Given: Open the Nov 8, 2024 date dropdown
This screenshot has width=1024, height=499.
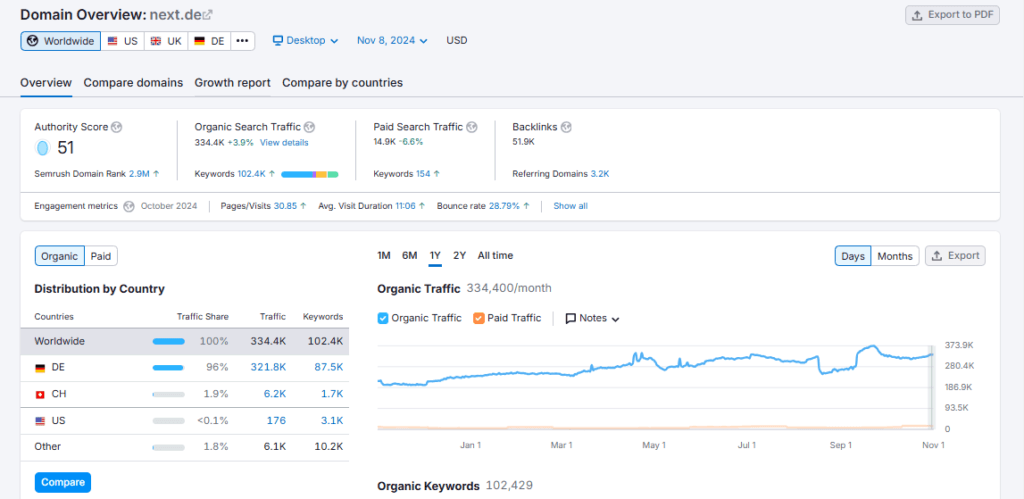Looking at the screenshot, I should pos(392,41).
